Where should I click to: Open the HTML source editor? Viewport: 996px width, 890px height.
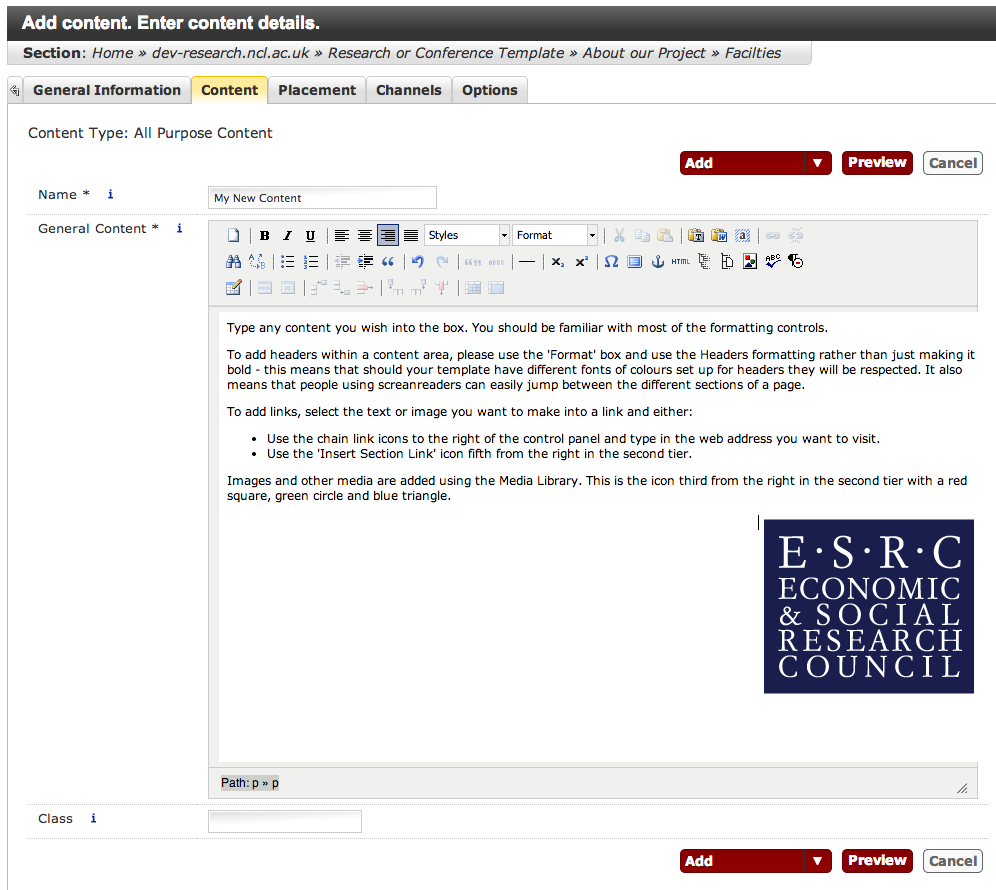click(680, 262)
